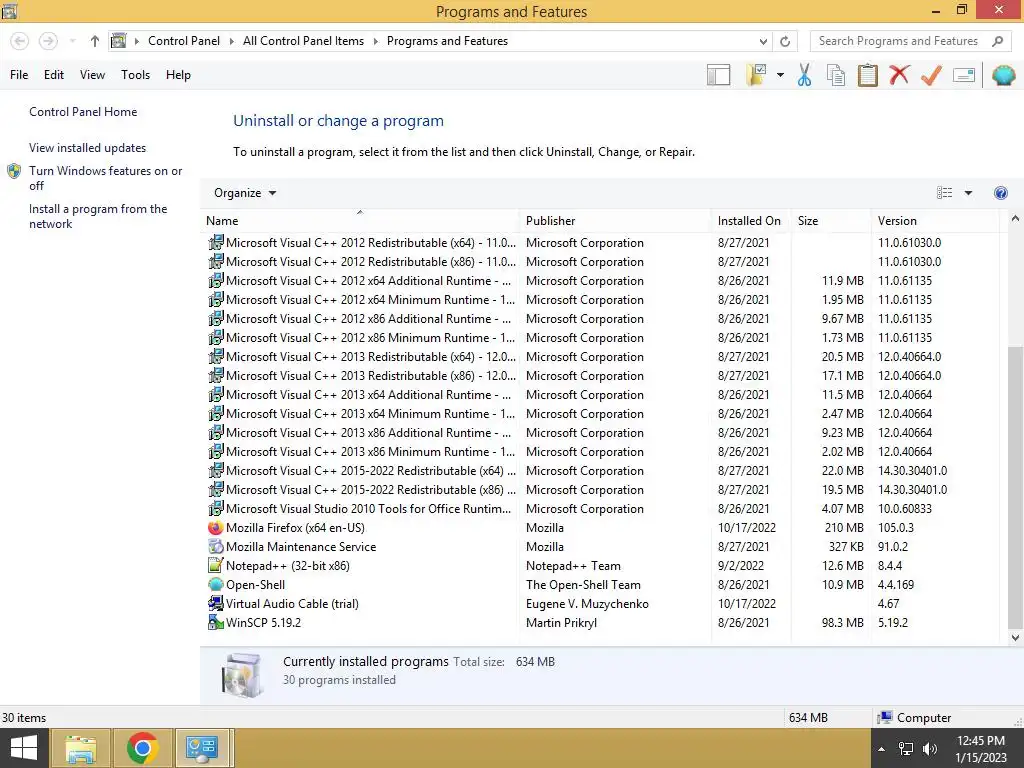Expand the breadcrumb arrow after Control Panel
Screen dimensions: 1024x768
(x=231, y=41)
